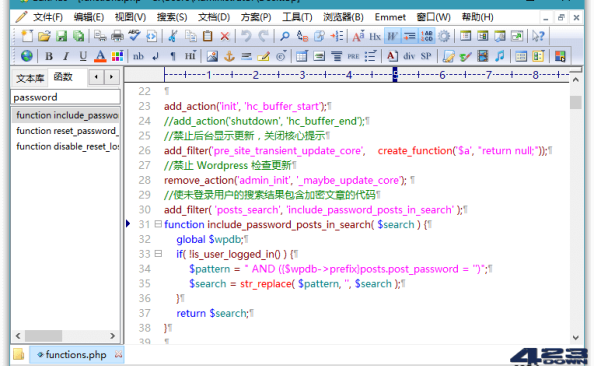Select function reset_password list entry

[x=66, y=131]
